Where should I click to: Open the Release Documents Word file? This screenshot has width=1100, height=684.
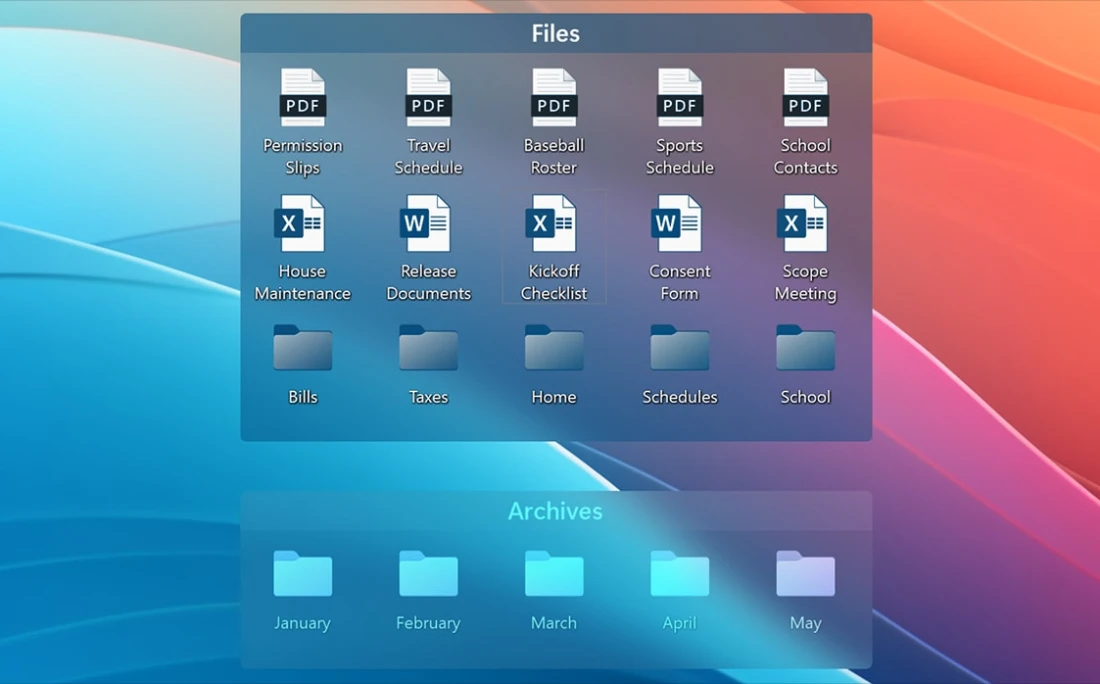(x=428, y=225)
